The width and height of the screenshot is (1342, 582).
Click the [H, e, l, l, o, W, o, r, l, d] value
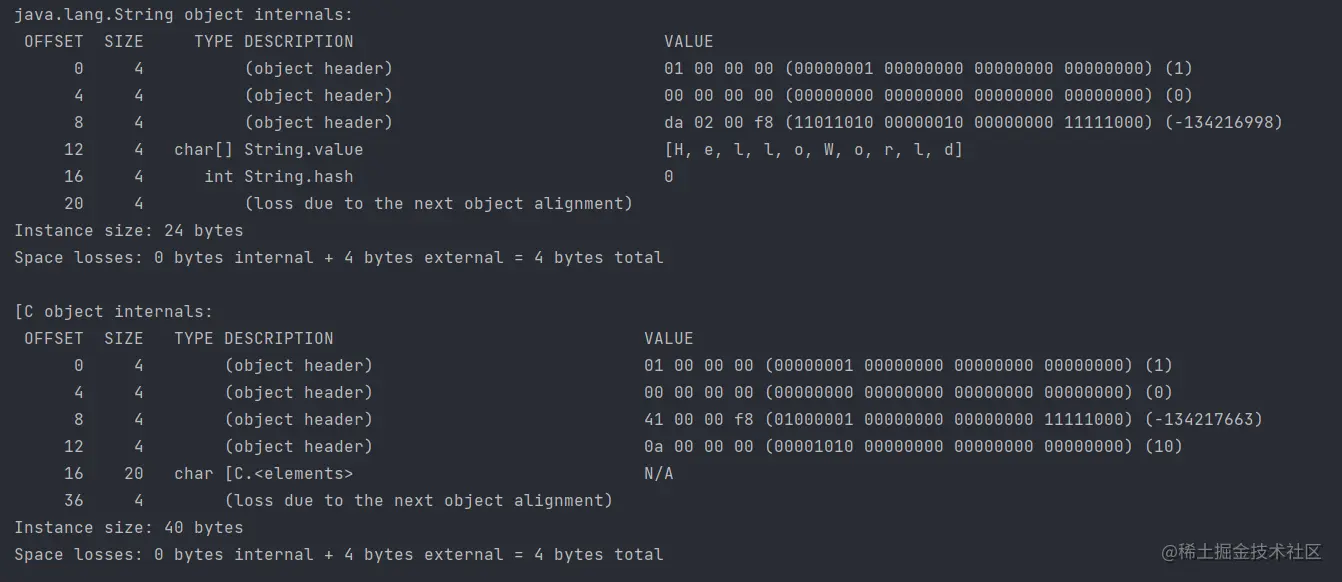(813, 150)
